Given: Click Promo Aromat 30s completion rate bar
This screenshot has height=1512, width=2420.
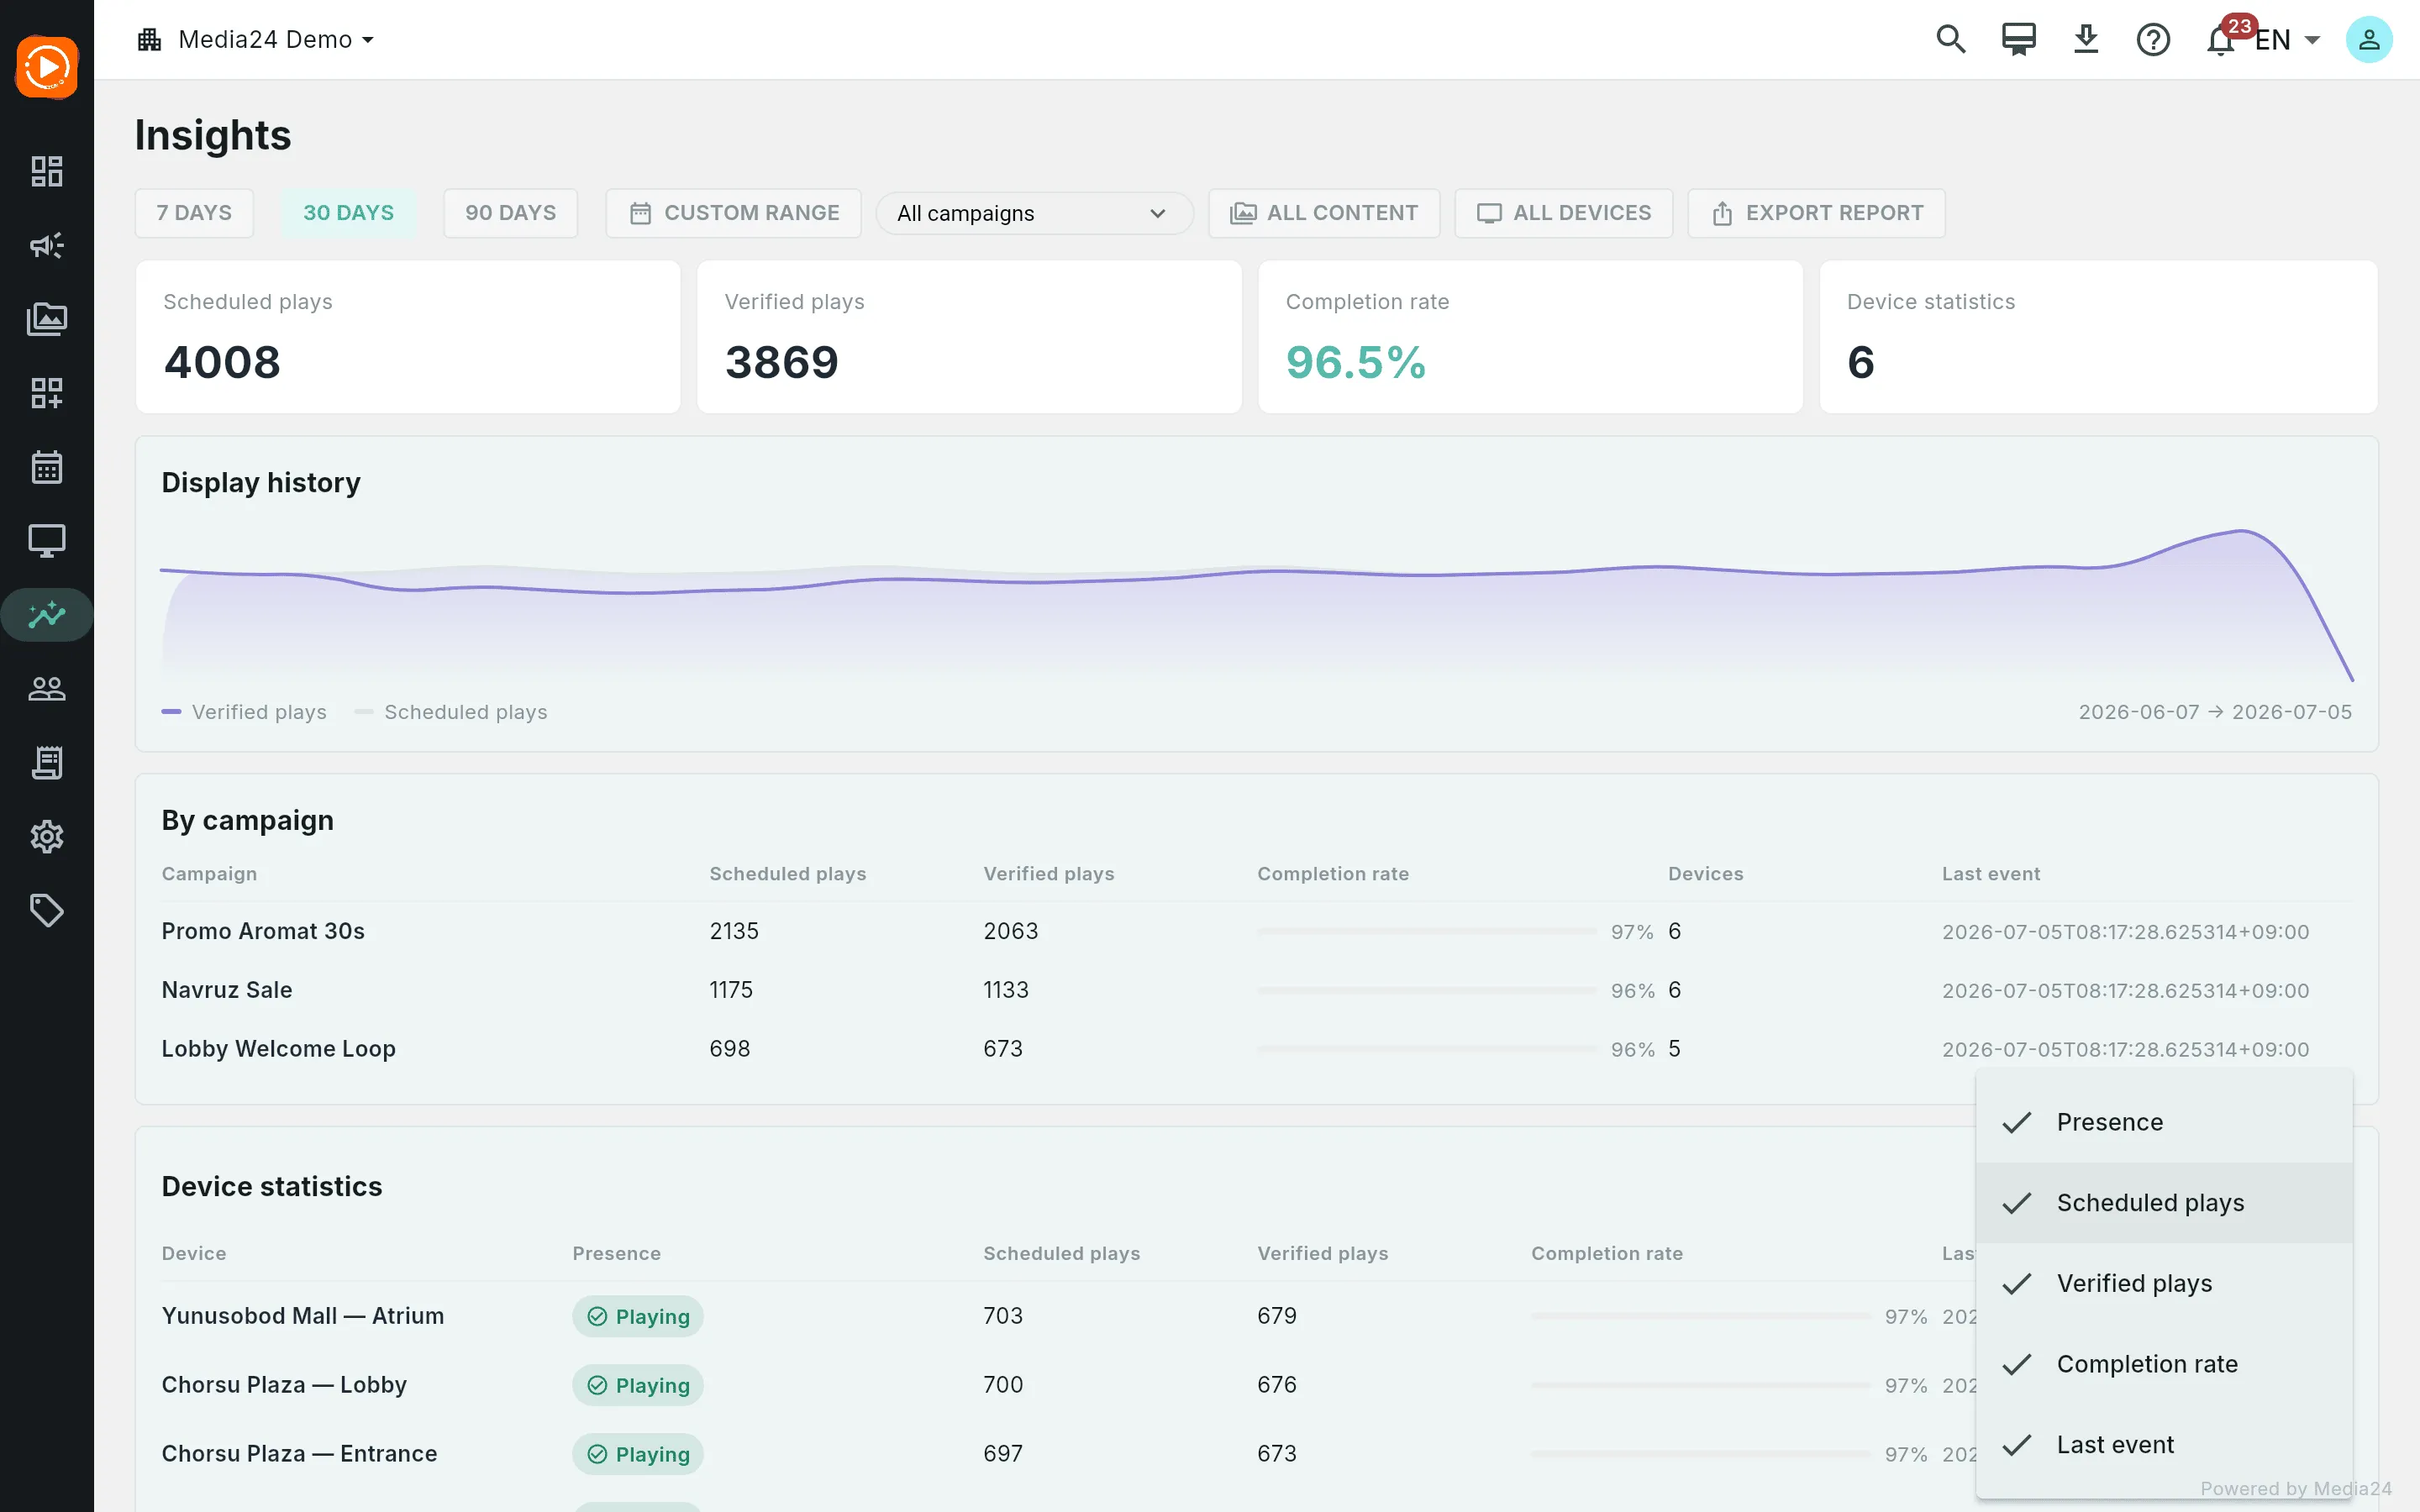Looking at the screenshot, I should pos(1427,931).
